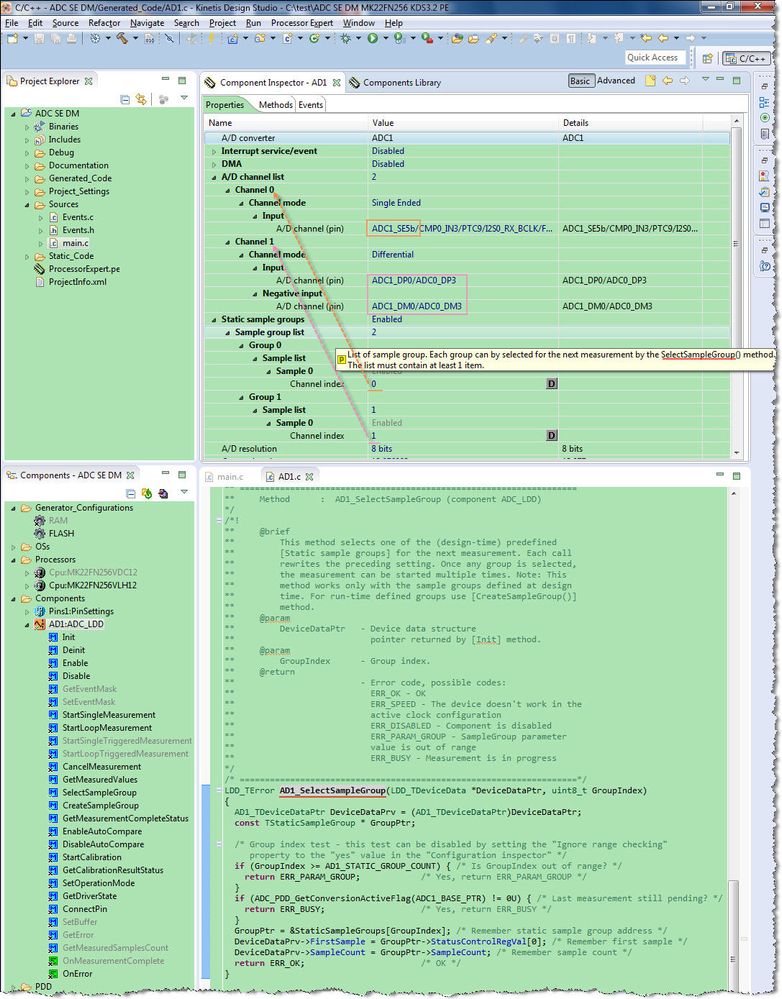
Task: Collapse the A/D channel list property
Action: click(x=214, y=177)
